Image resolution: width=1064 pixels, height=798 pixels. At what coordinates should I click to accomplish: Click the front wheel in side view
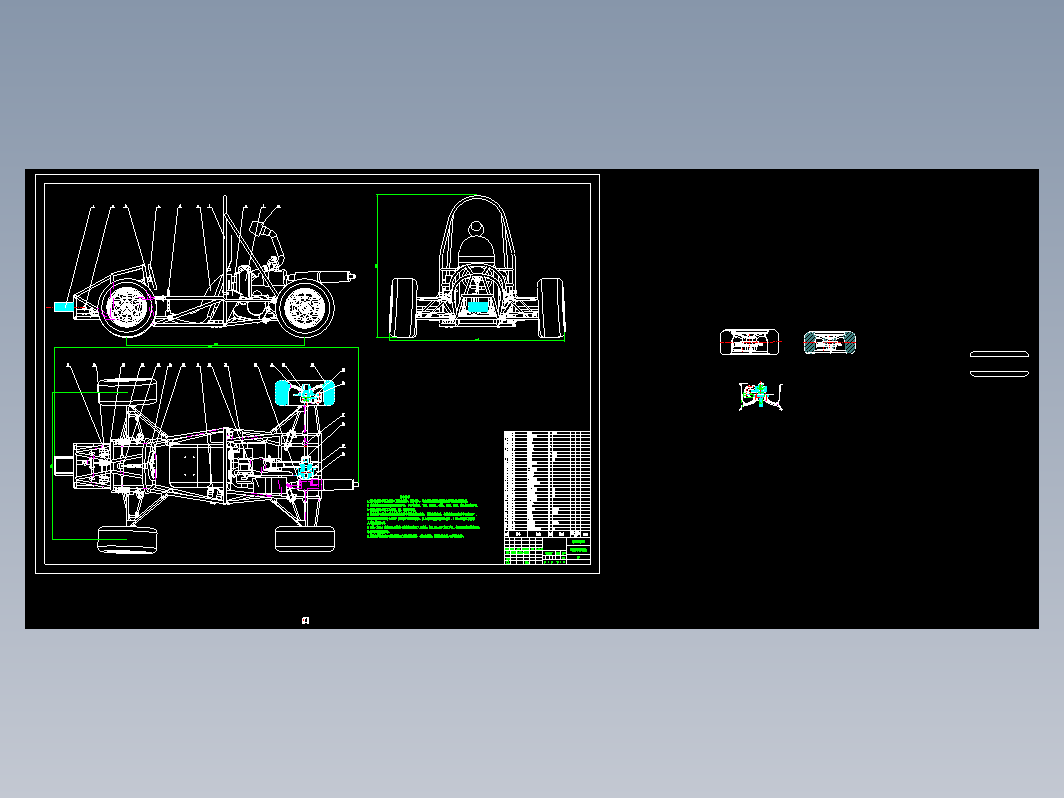point(127,307)
